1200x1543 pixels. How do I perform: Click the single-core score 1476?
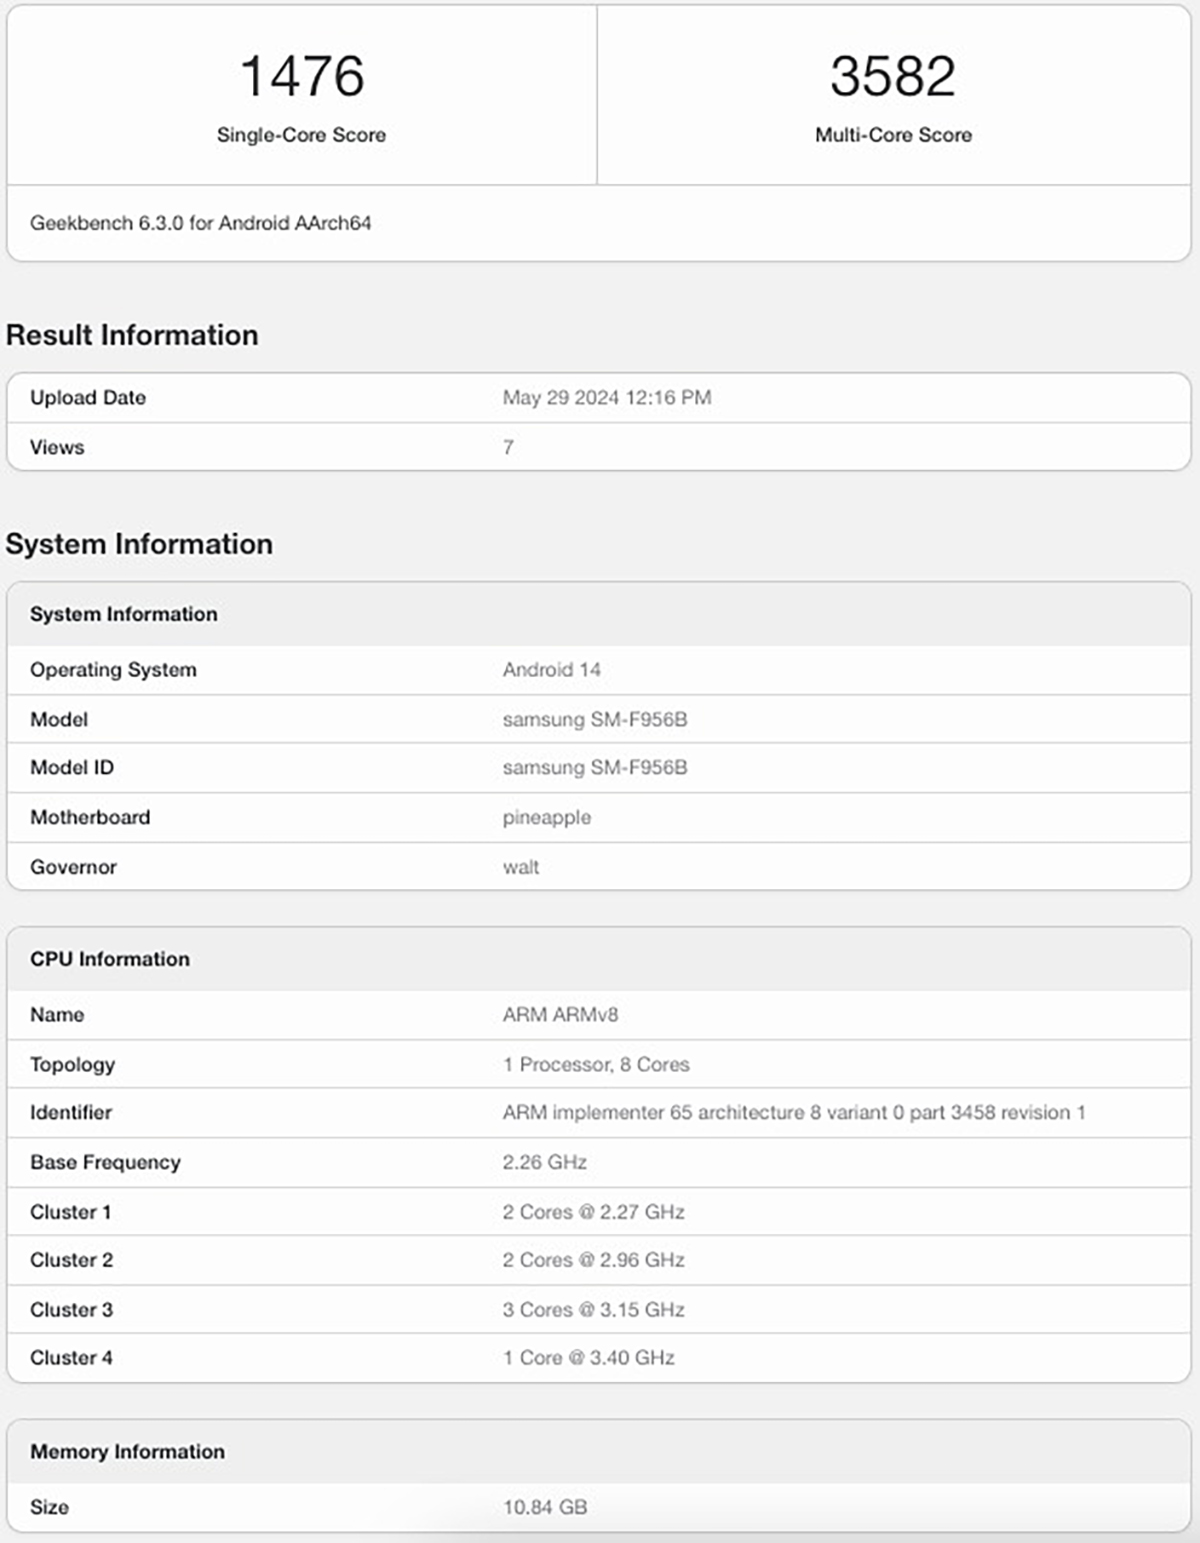click(x=302, y=76)
